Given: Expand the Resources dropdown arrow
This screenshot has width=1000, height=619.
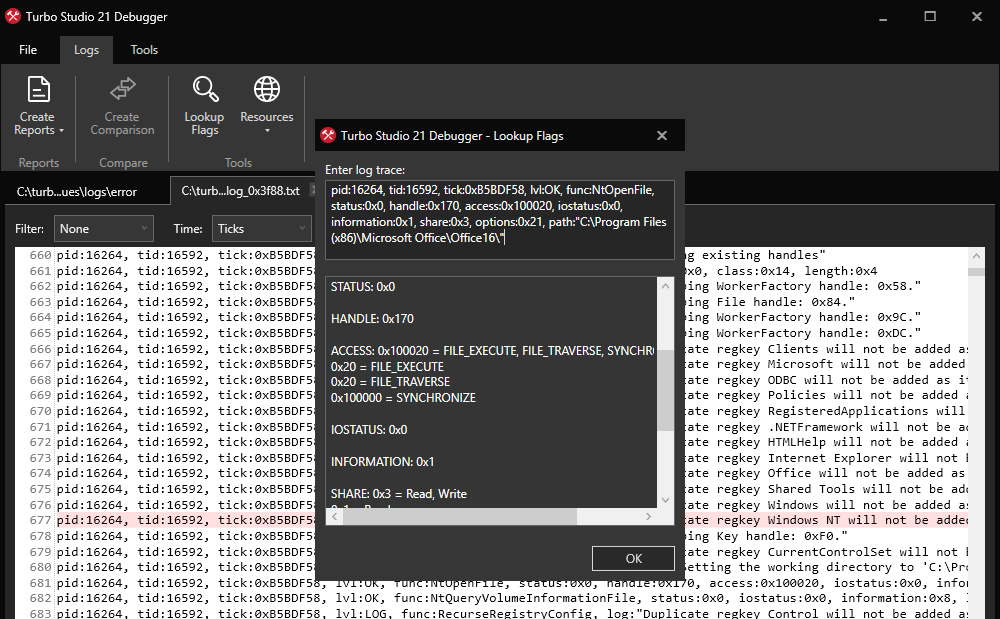Looking at the screenshot, I should [266, 129].
